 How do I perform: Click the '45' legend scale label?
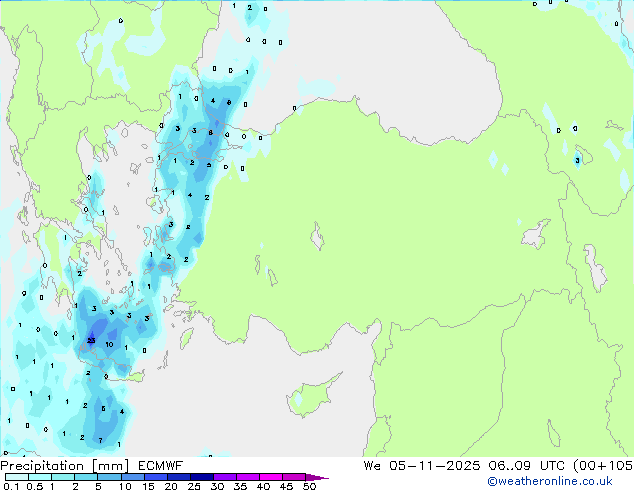point(286,486)
